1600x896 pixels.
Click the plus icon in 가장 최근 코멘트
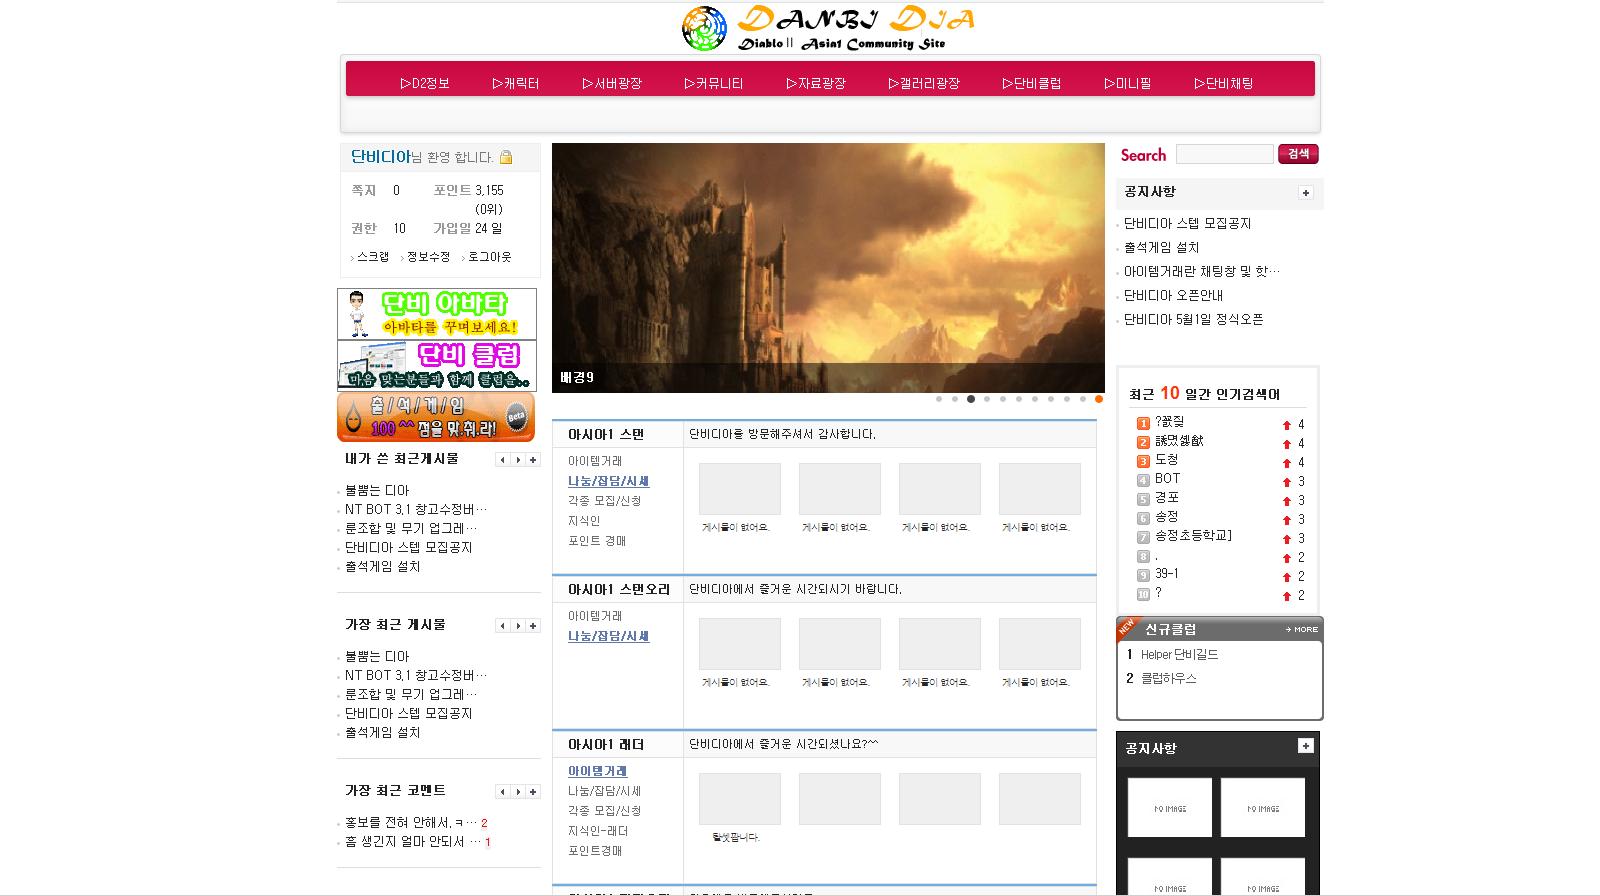(533, 792)
